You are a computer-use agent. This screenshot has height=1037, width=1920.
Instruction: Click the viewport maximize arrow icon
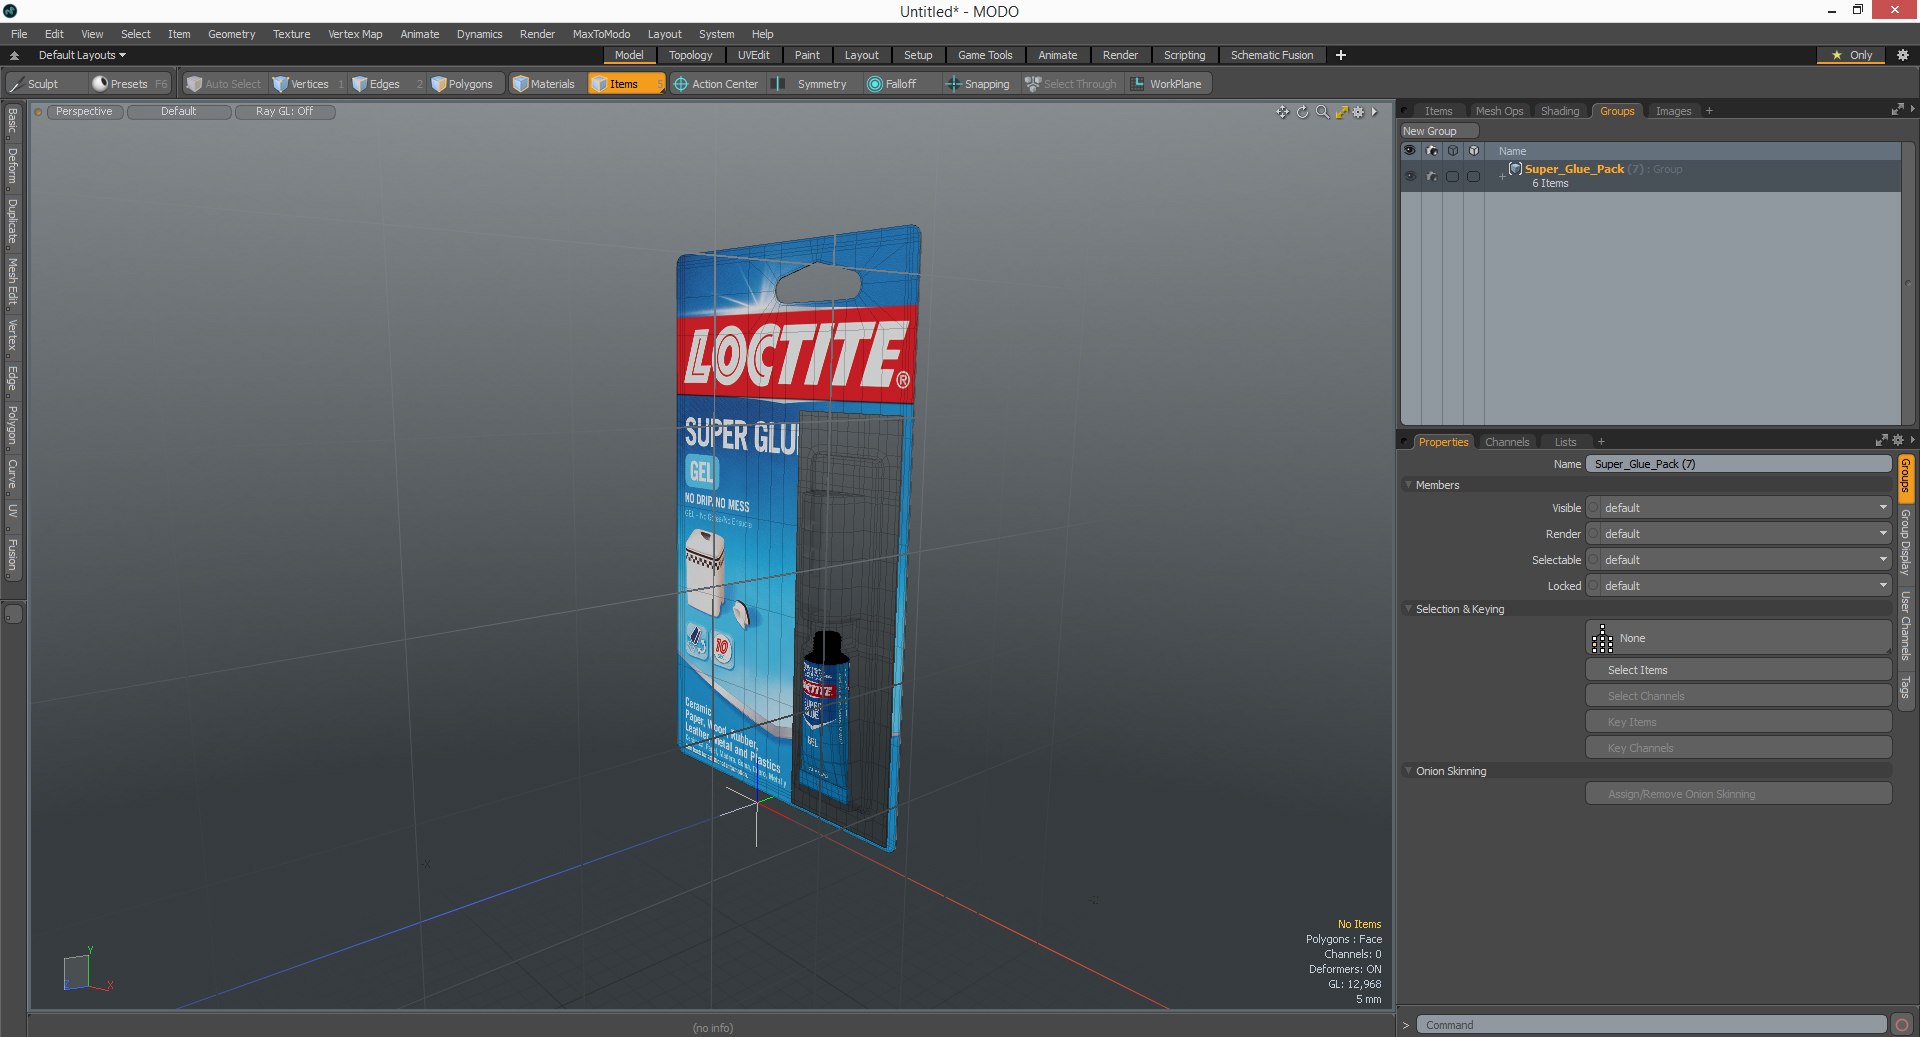(x=1342, y=112)
